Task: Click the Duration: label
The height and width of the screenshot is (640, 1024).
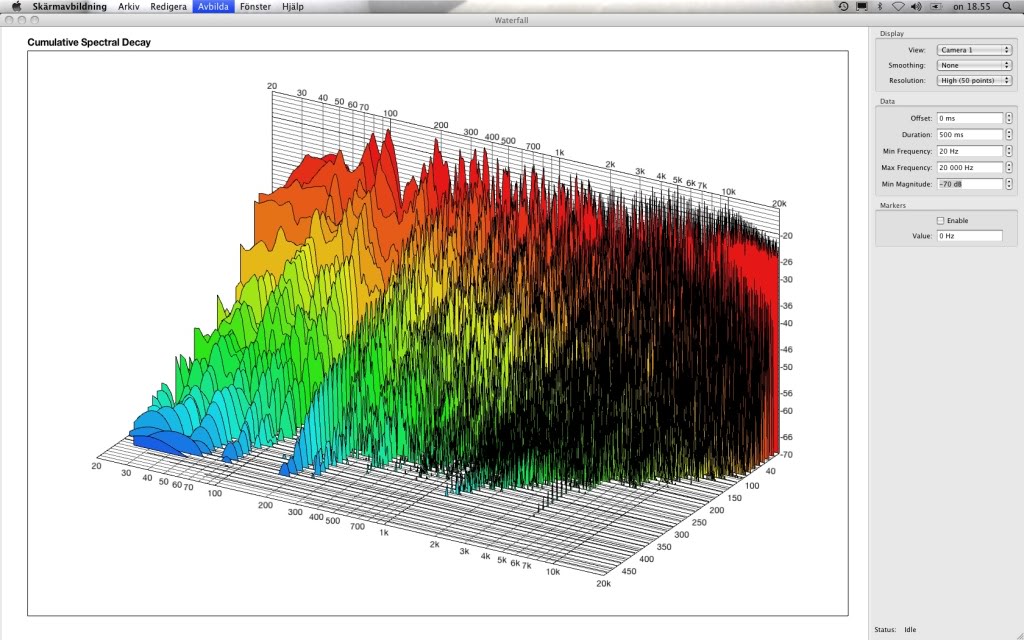Action: pos(918,135)
